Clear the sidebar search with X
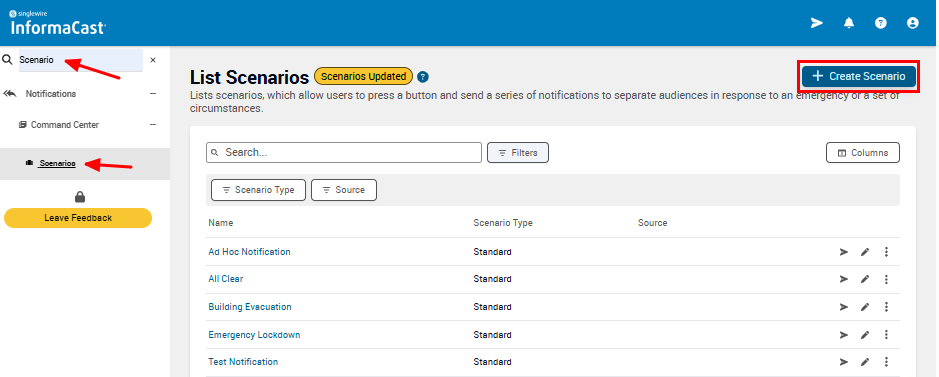The image size is (939, 377). tap(153, 60)
